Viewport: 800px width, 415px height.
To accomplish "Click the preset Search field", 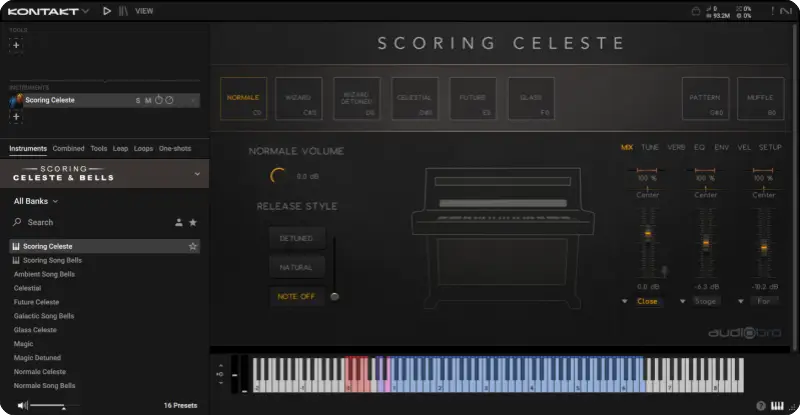I will coord(92,222).
